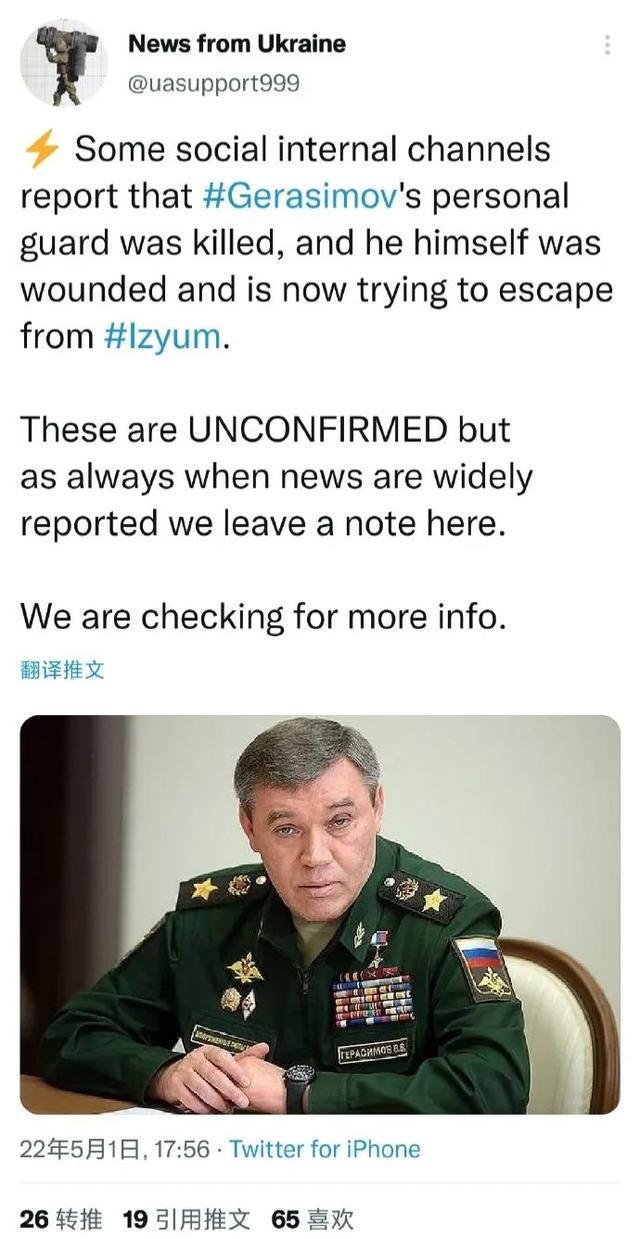Click the 'These are UNCONFIRMED' paragraph
The image size is (640, 1239).
pyautogui.click(x=276, y=476)
